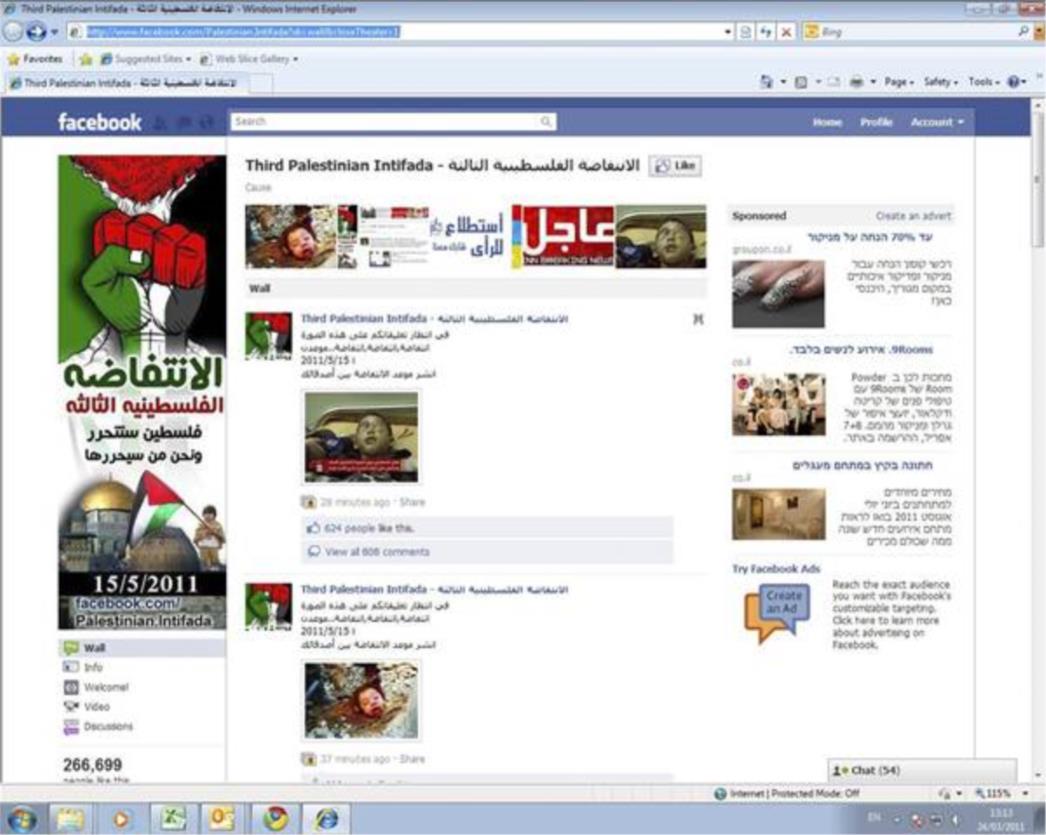Image resolution: width=1046 pixels, height=835 pixels.
Task: Like the Third Palestinian Intifada page
Action: (x=676, y=166)
